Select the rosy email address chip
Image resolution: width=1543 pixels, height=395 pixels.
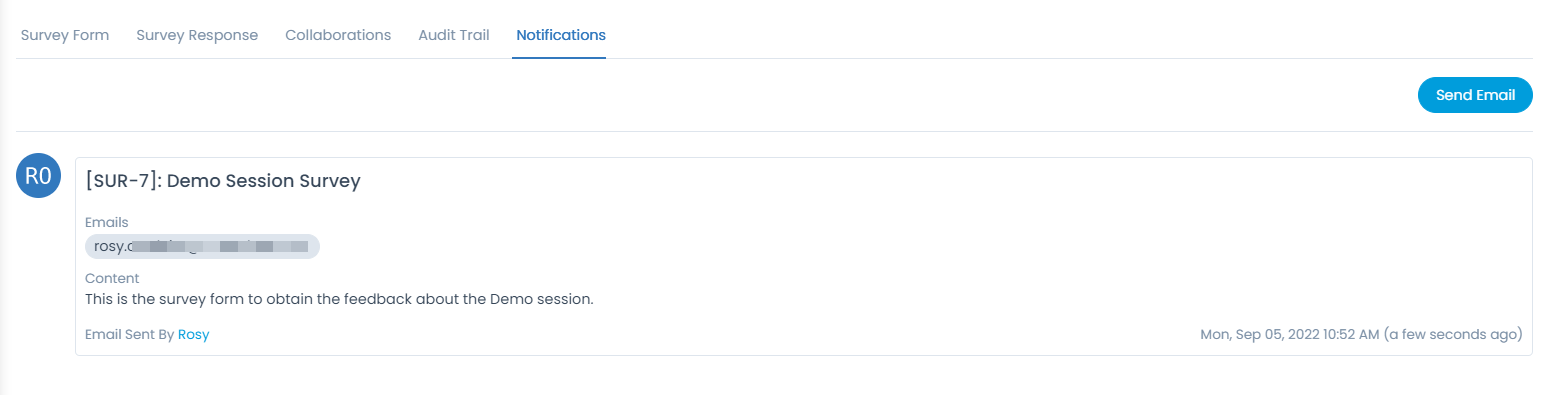pyautogui.click(x=202, y=246)
